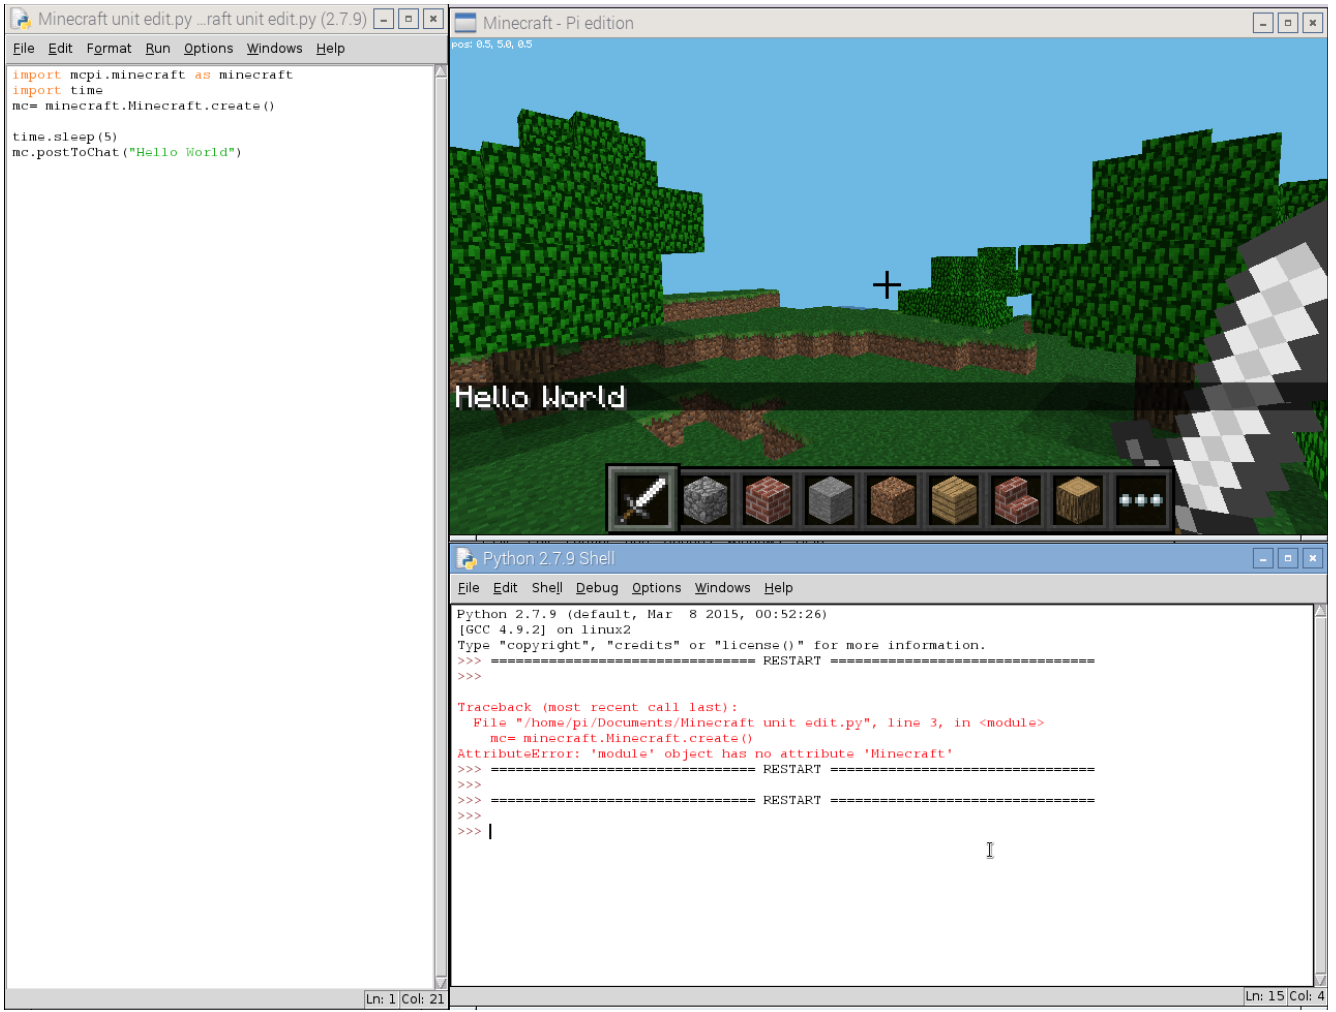
Task: Open File menu in the Python Shell
Action: point(469,588)
